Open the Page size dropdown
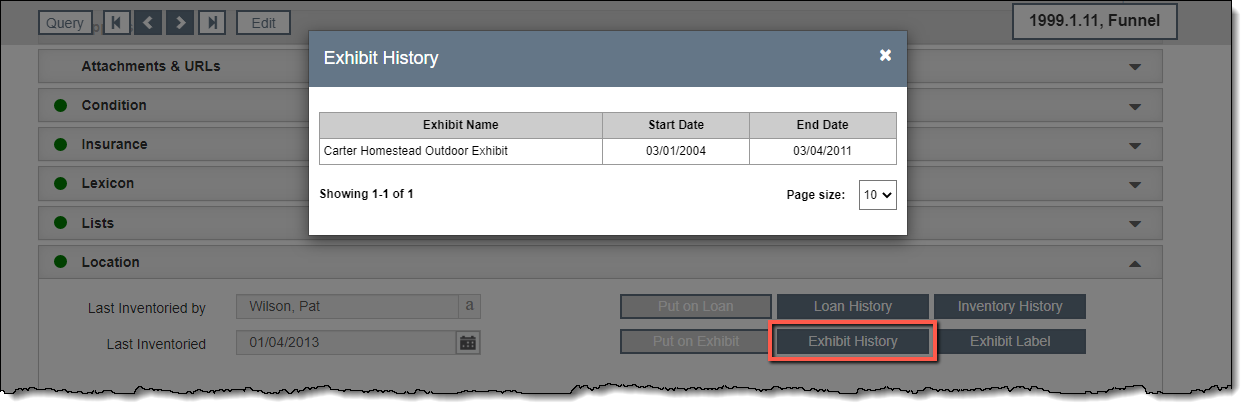 877,195
